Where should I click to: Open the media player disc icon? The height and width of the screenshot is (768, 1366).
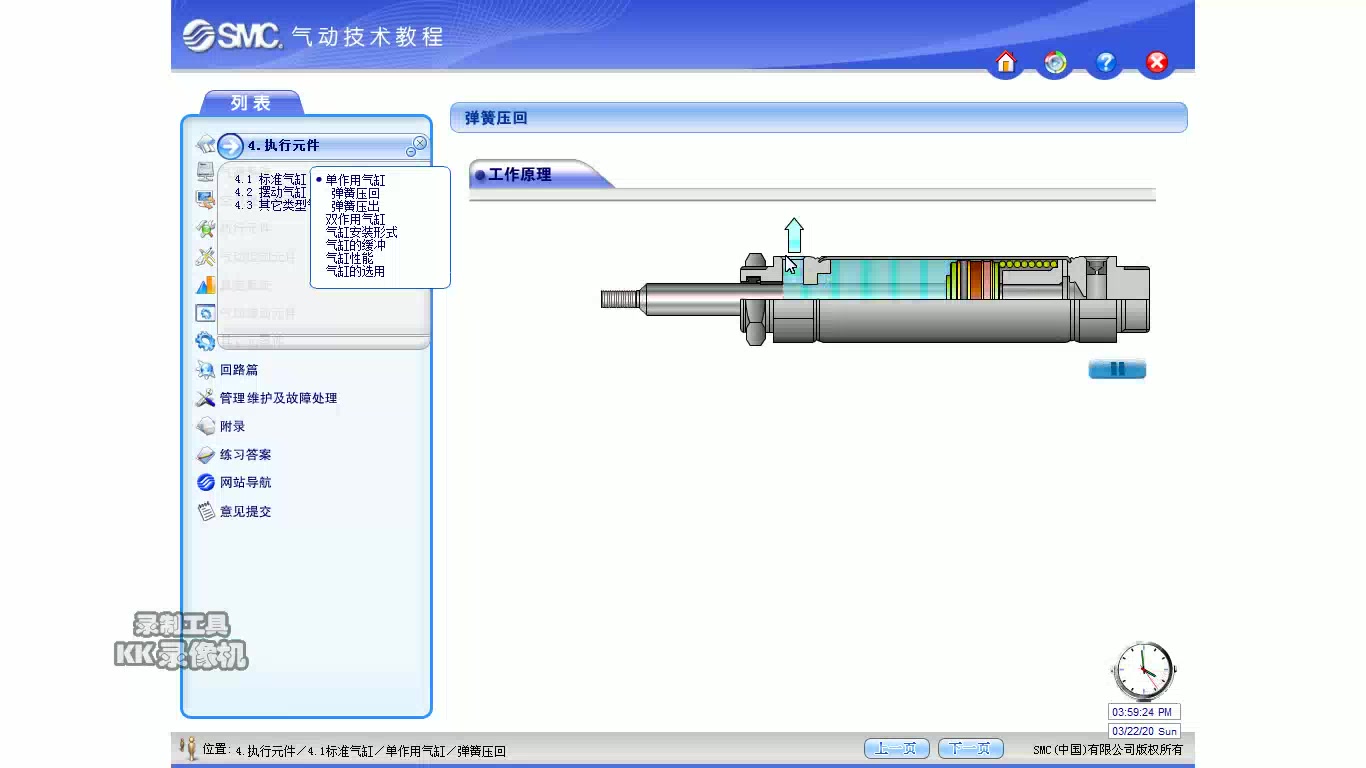coord(1056,63)
